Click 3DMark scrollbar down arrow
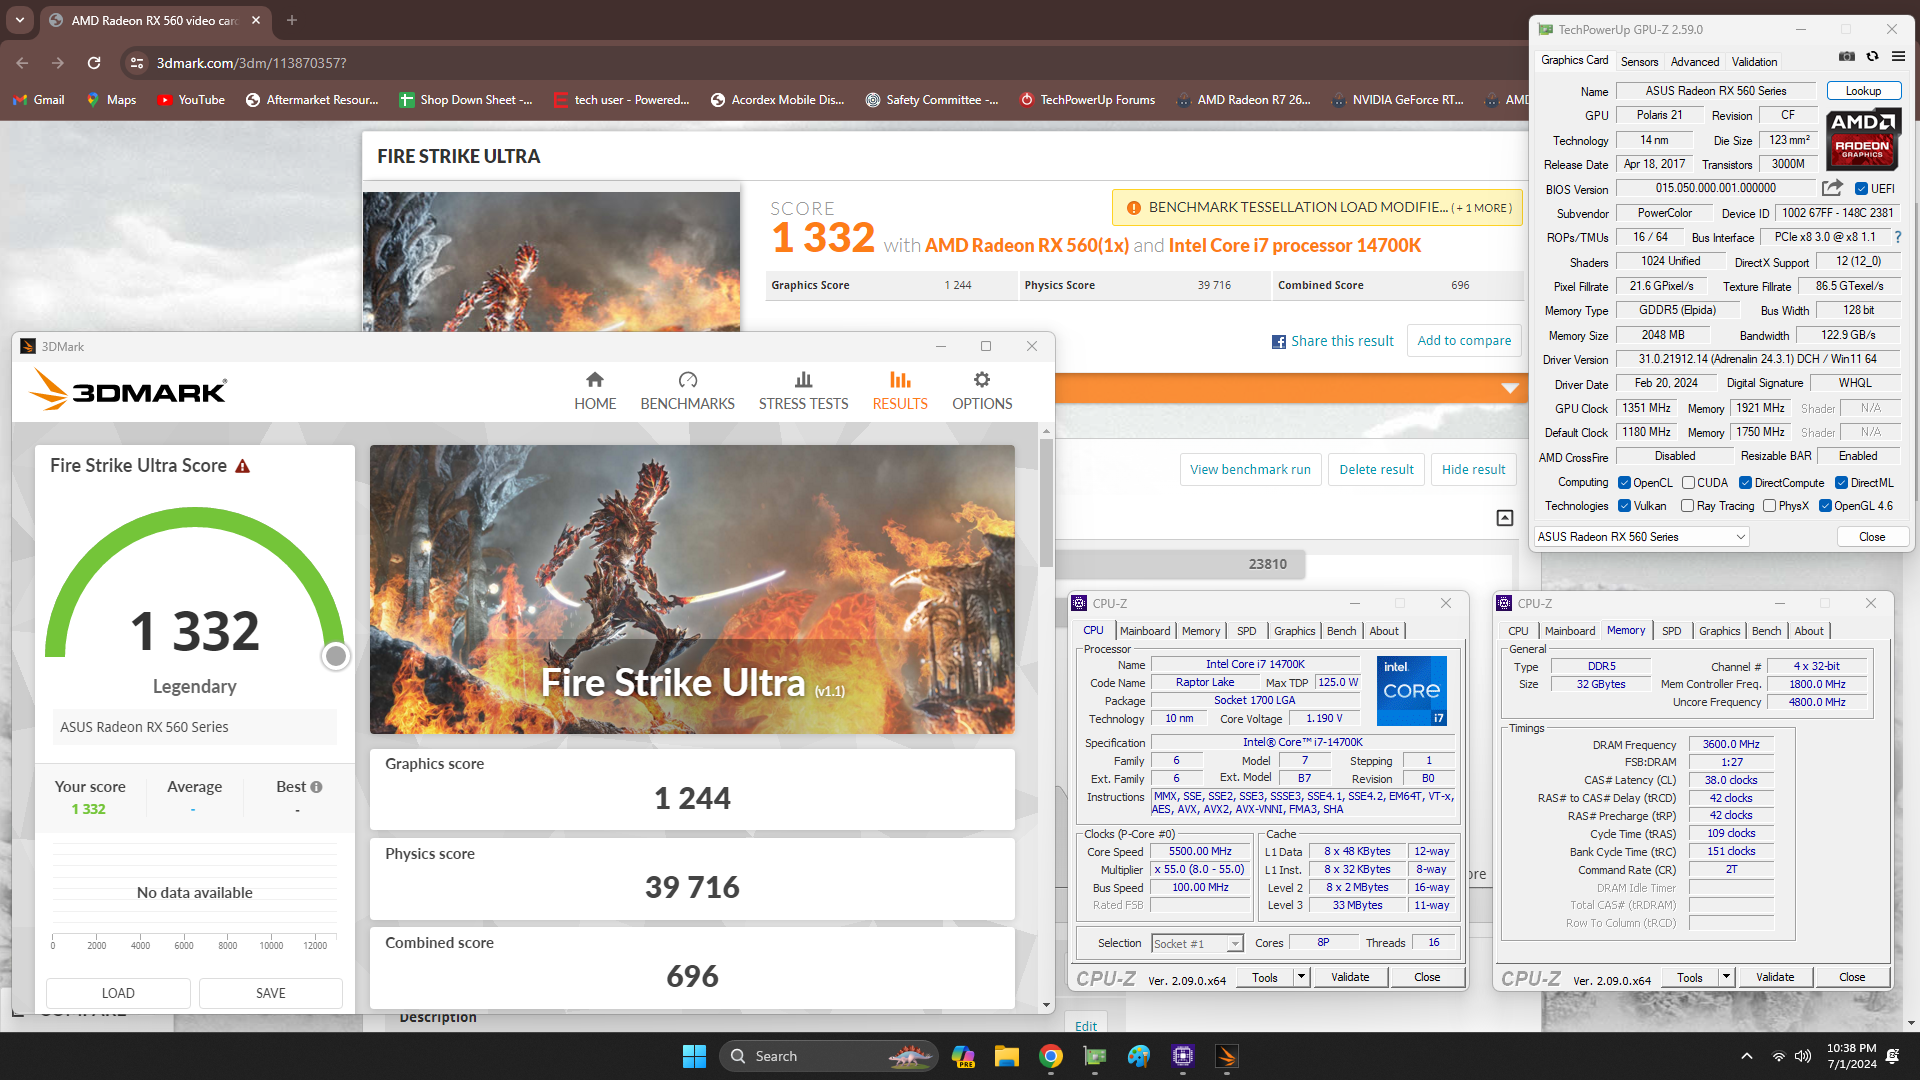The image size is (1920, 1080). [1046, 1005]
